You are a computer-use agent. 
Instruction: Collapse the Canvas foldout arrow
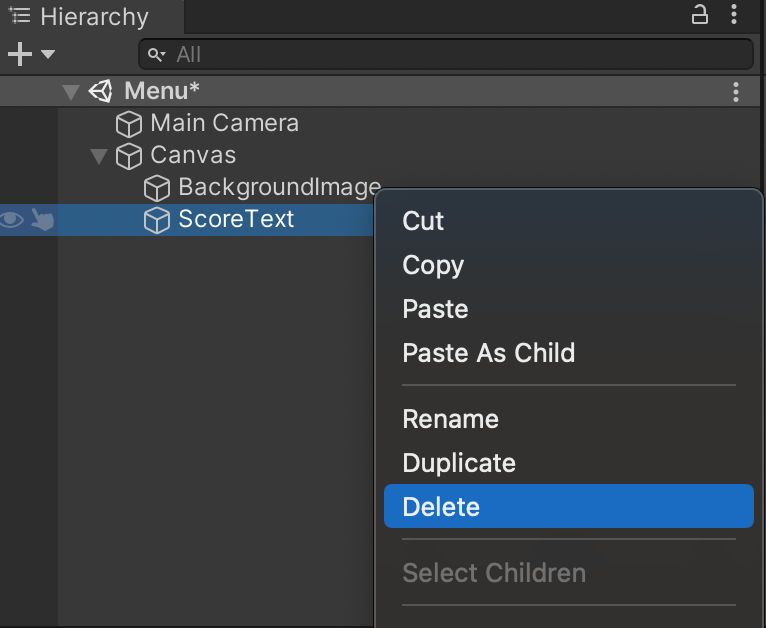tap(98, 156)
